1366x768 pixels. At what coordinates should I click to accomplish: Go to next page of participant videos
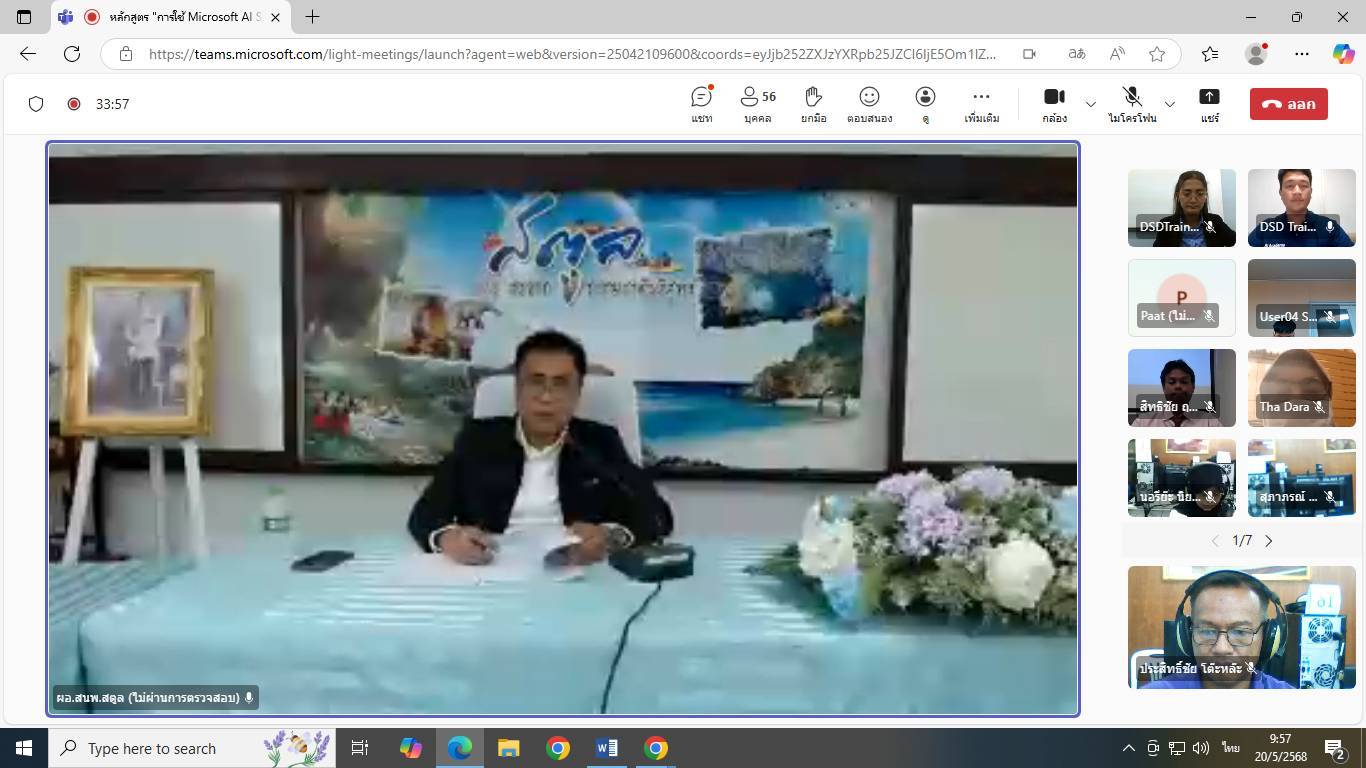[x=1269, y=541]
